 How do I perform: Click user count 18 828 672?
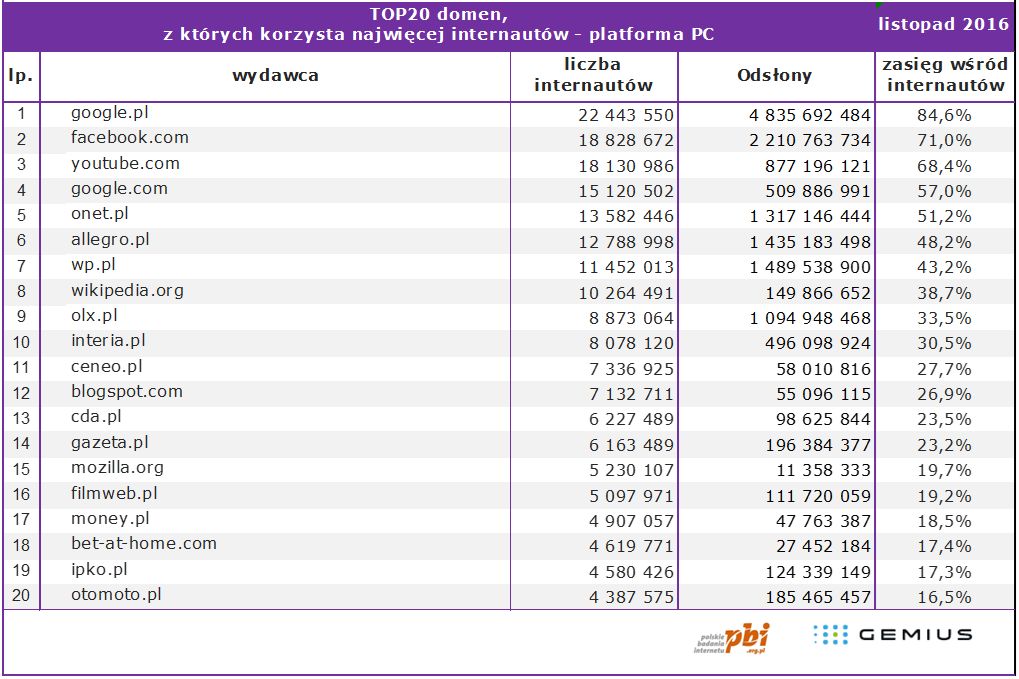click(626, 140)
